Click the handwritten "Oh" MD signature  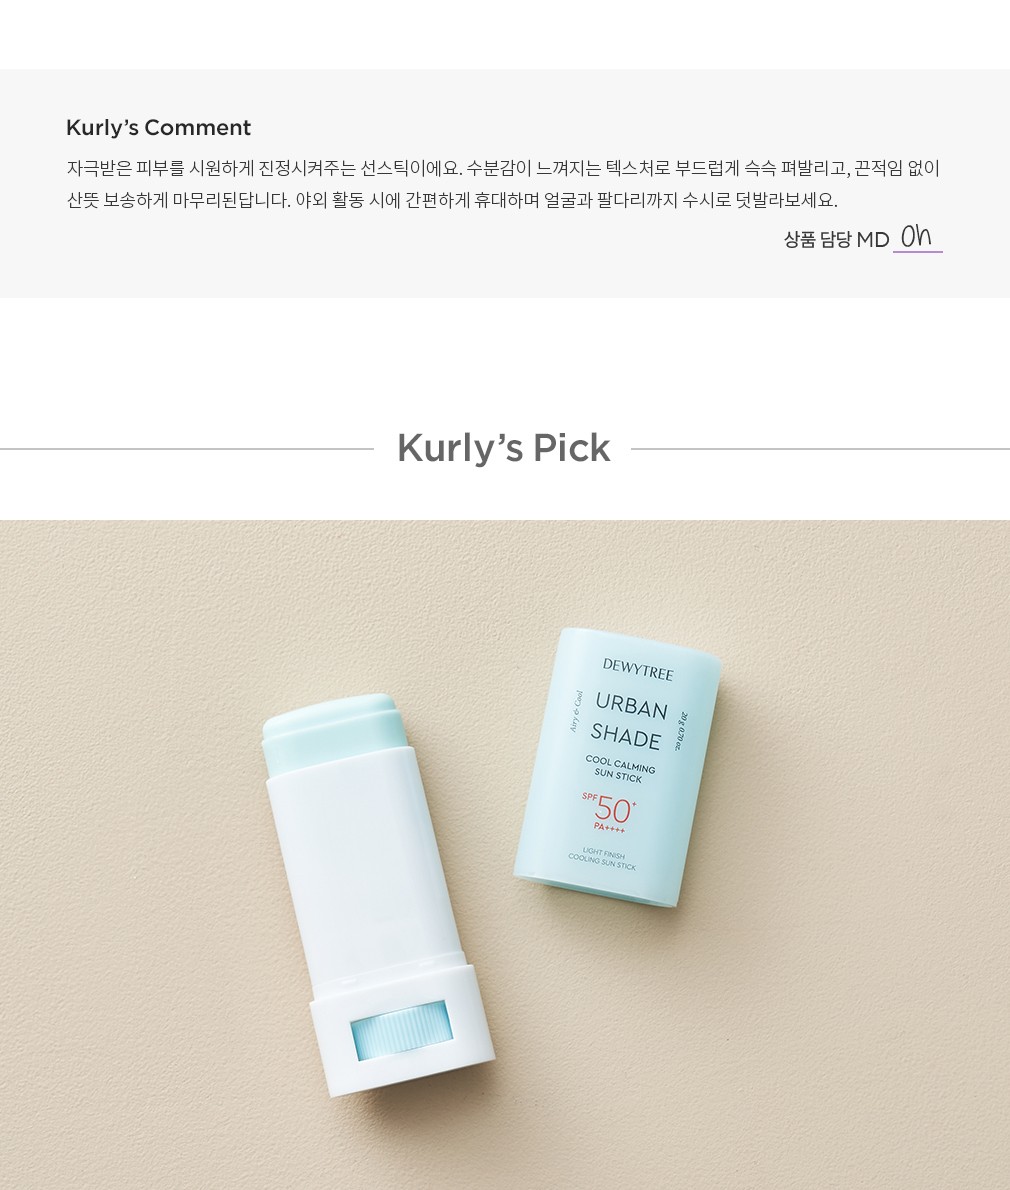tap(917, 238)
